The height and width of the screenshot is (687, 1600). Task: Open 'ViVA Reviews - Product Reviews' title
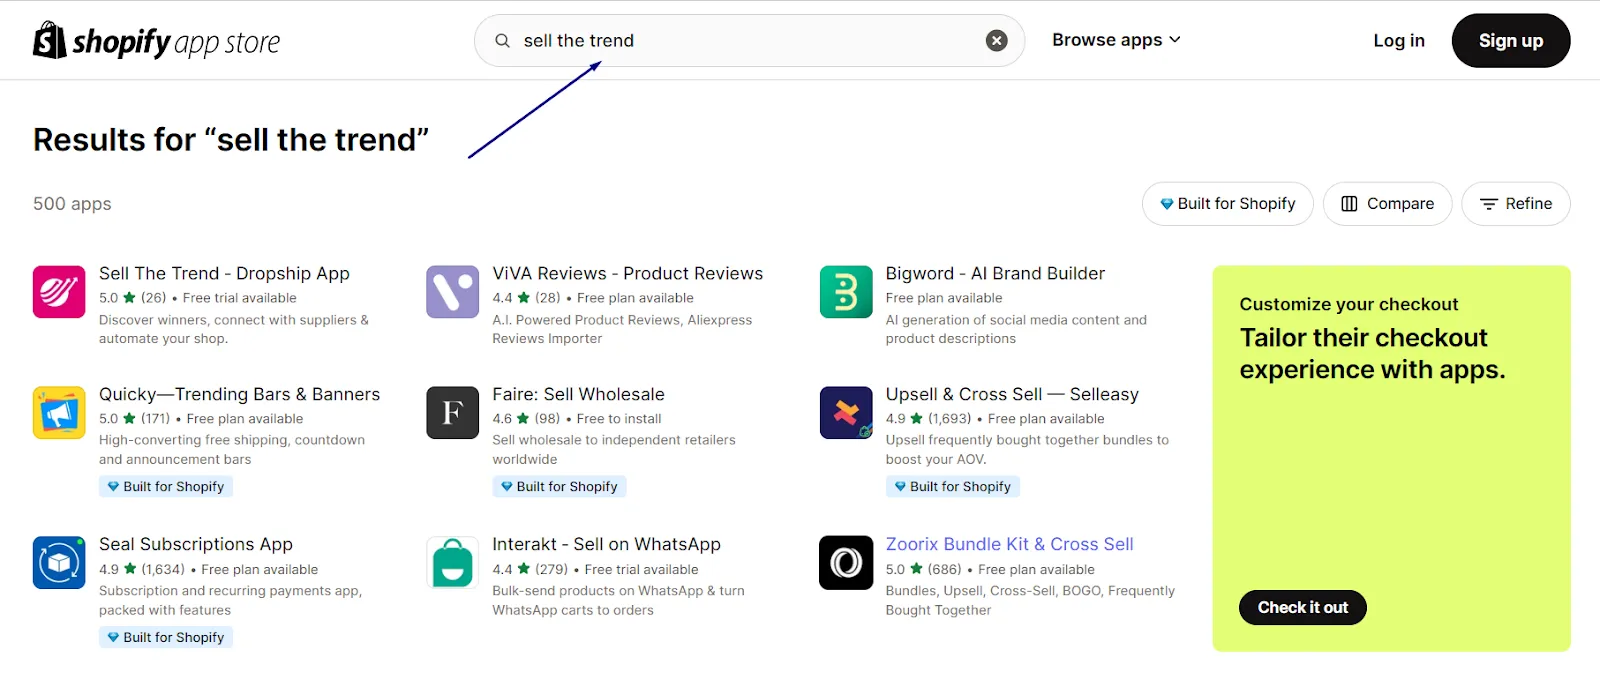[x=627, y=274]
